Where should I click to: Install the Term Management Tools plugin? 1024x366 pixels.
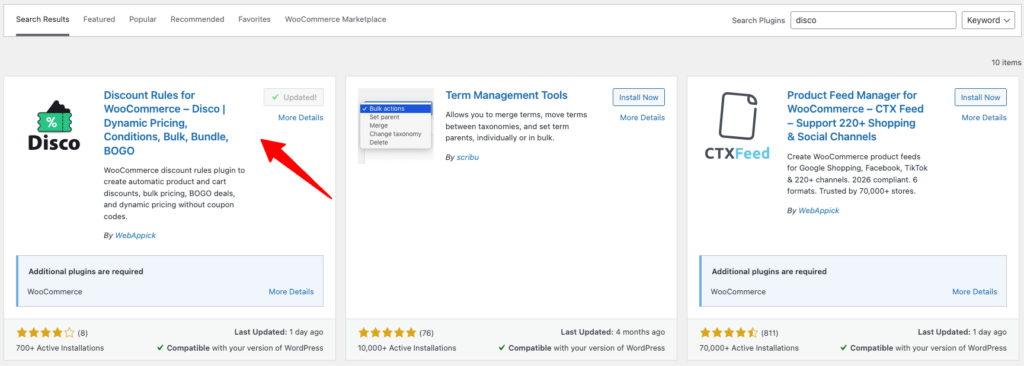[x=639, y=97]
